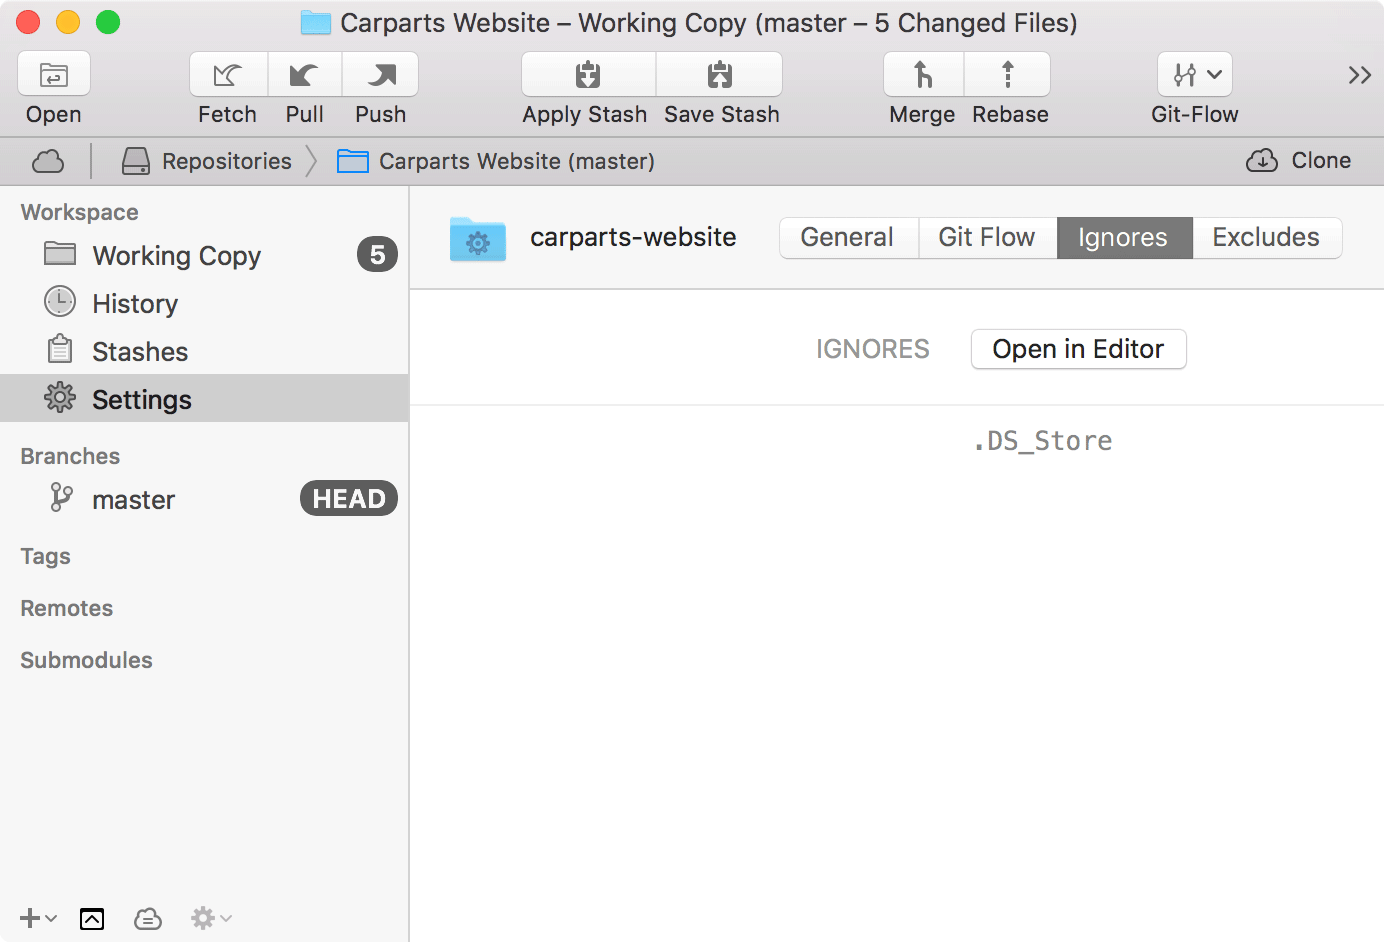Push commits with the Push icon
Viewport: 1384px width, 942px height.
point(381,75)
